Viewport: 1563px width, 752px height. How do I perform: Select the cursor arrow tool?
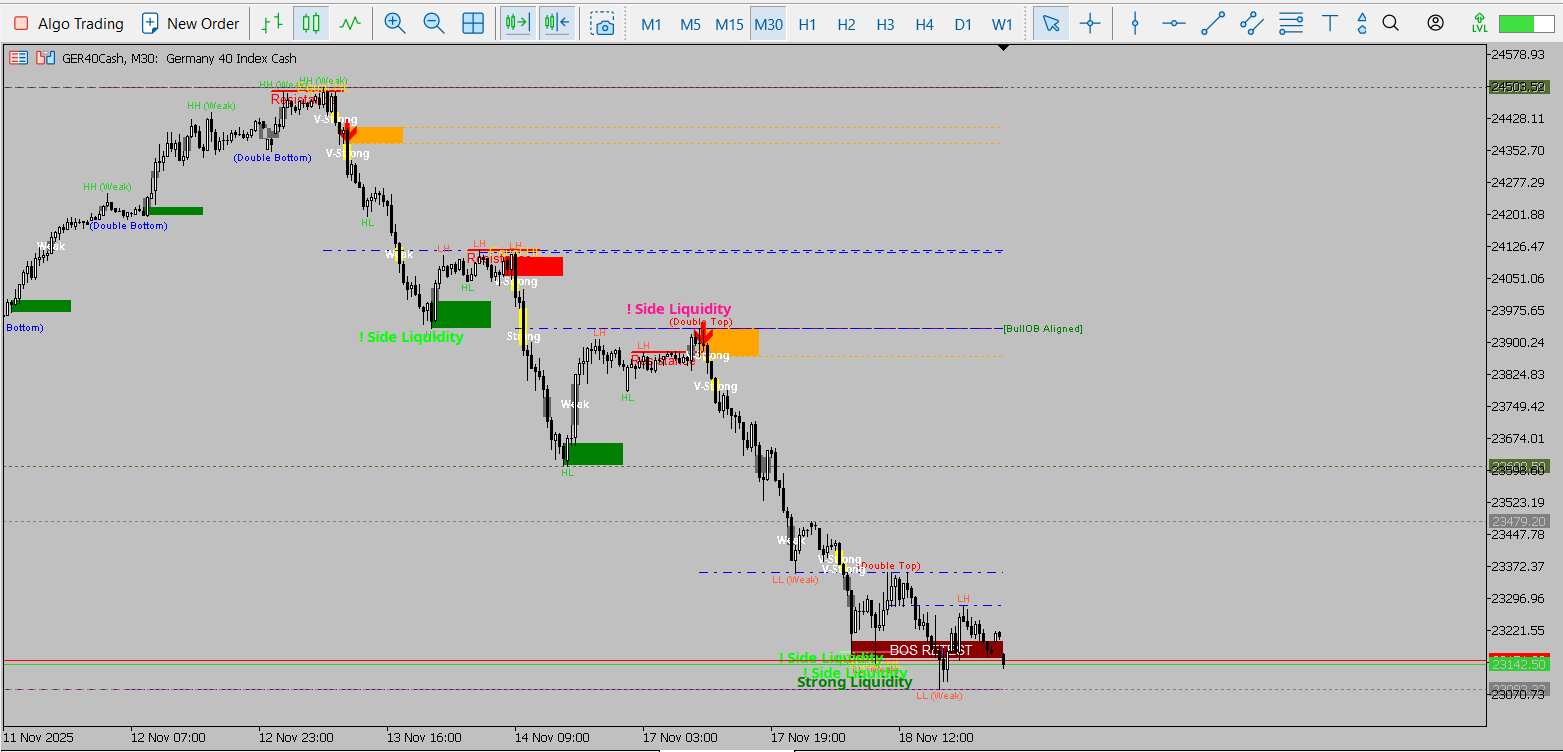coord(1051,23)
